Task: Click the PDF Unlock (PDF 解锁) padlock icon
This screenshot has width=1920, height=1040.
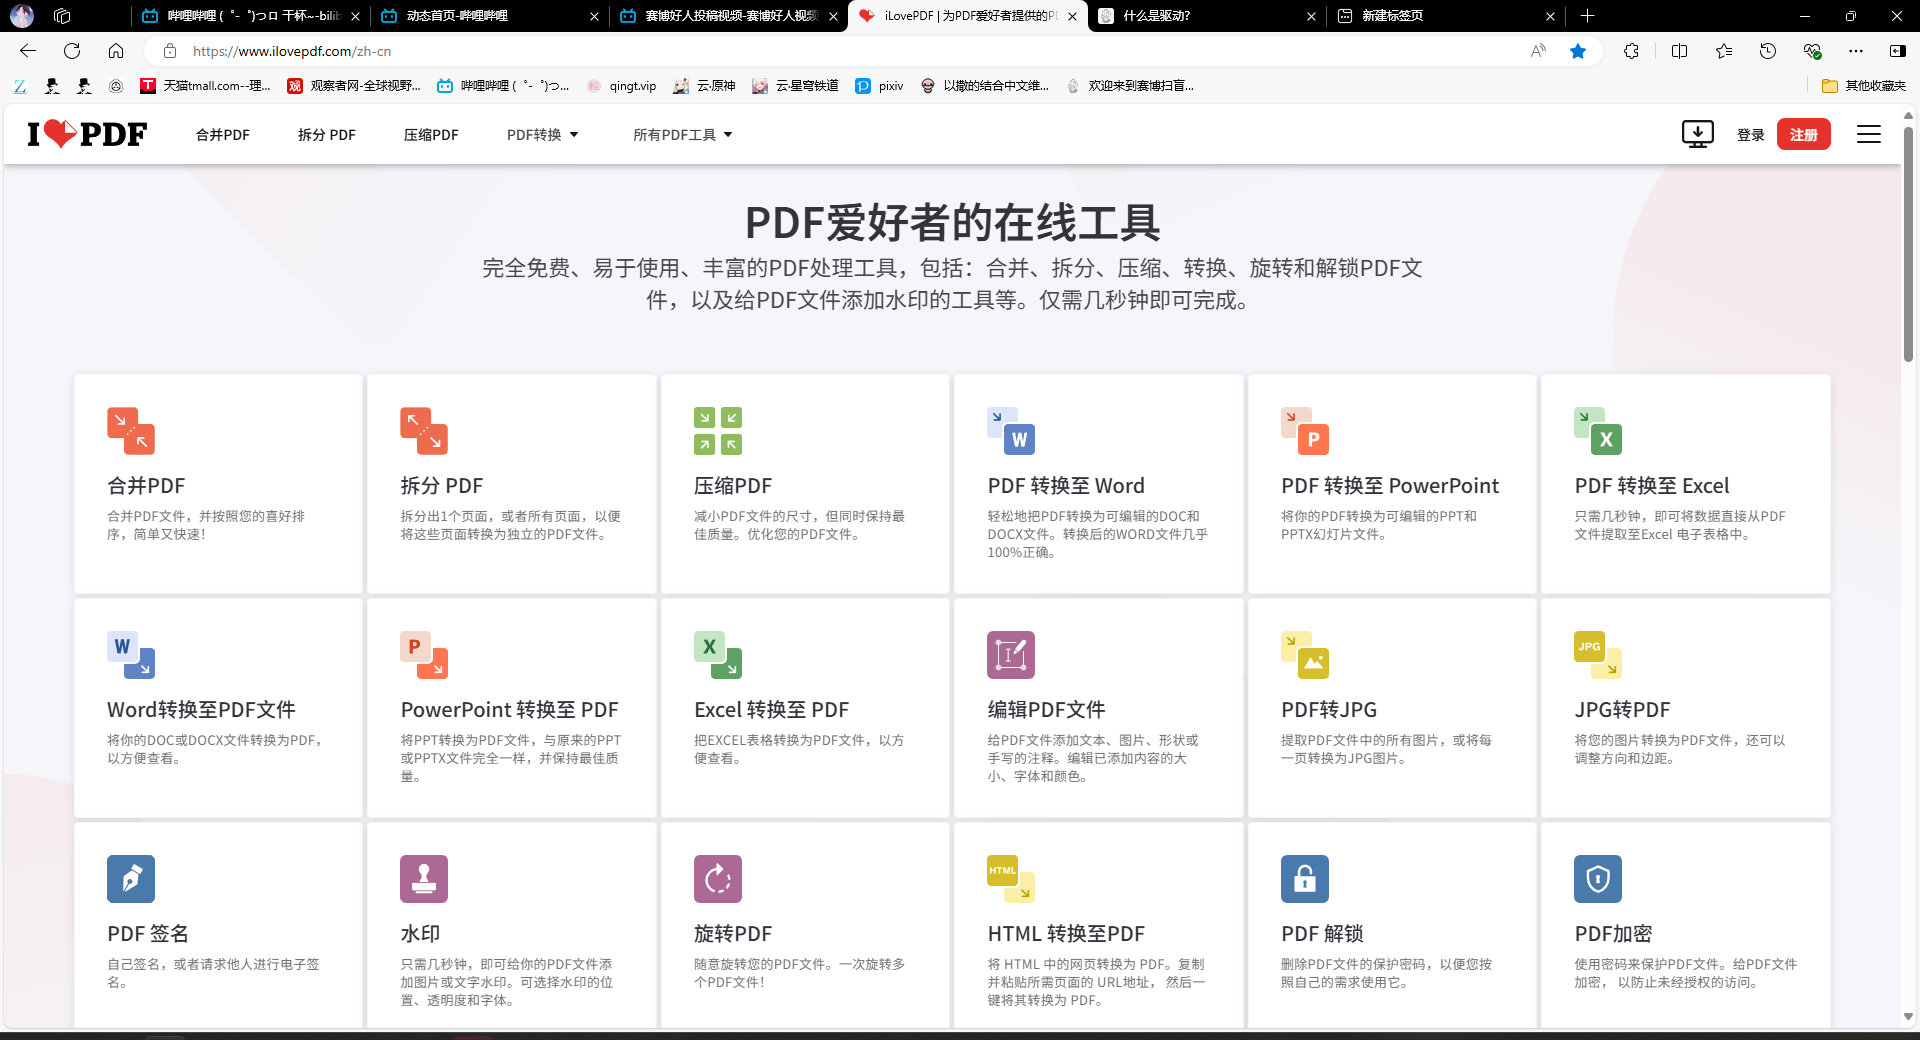Action: pyautogui.click(x=1304, y=879)
